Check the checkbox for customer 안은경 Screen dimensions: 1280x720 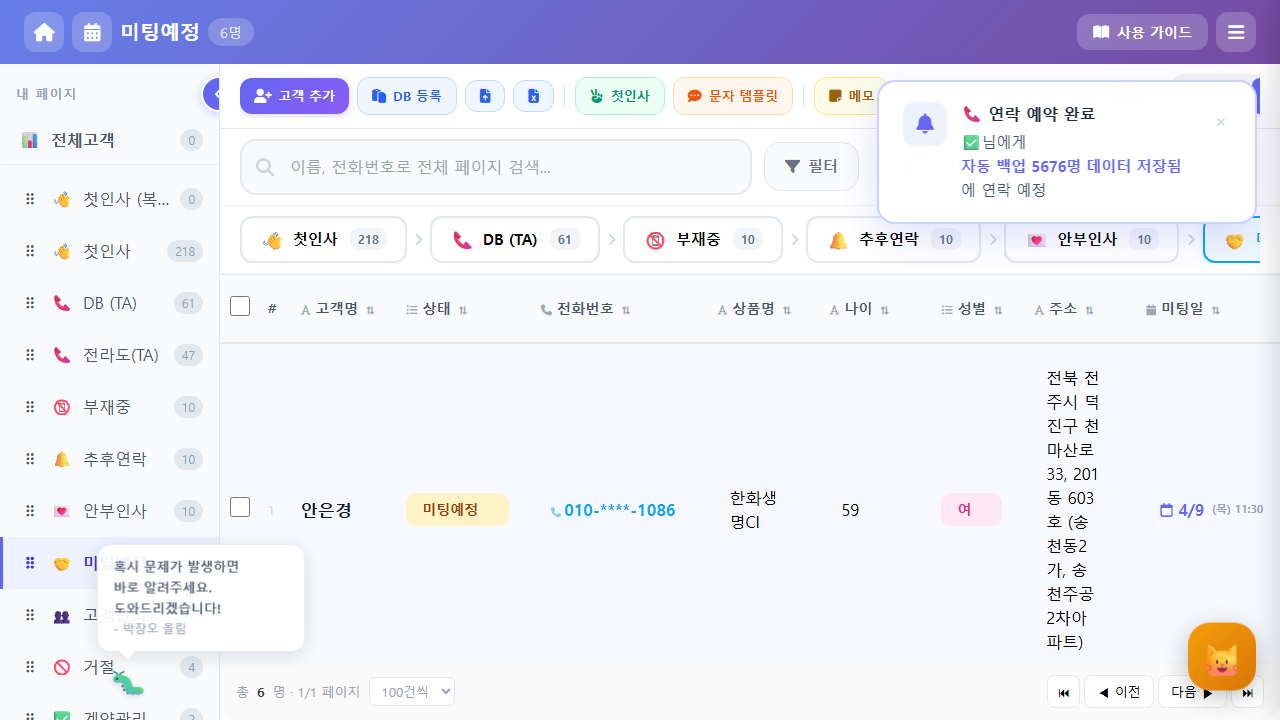point(240,507)
